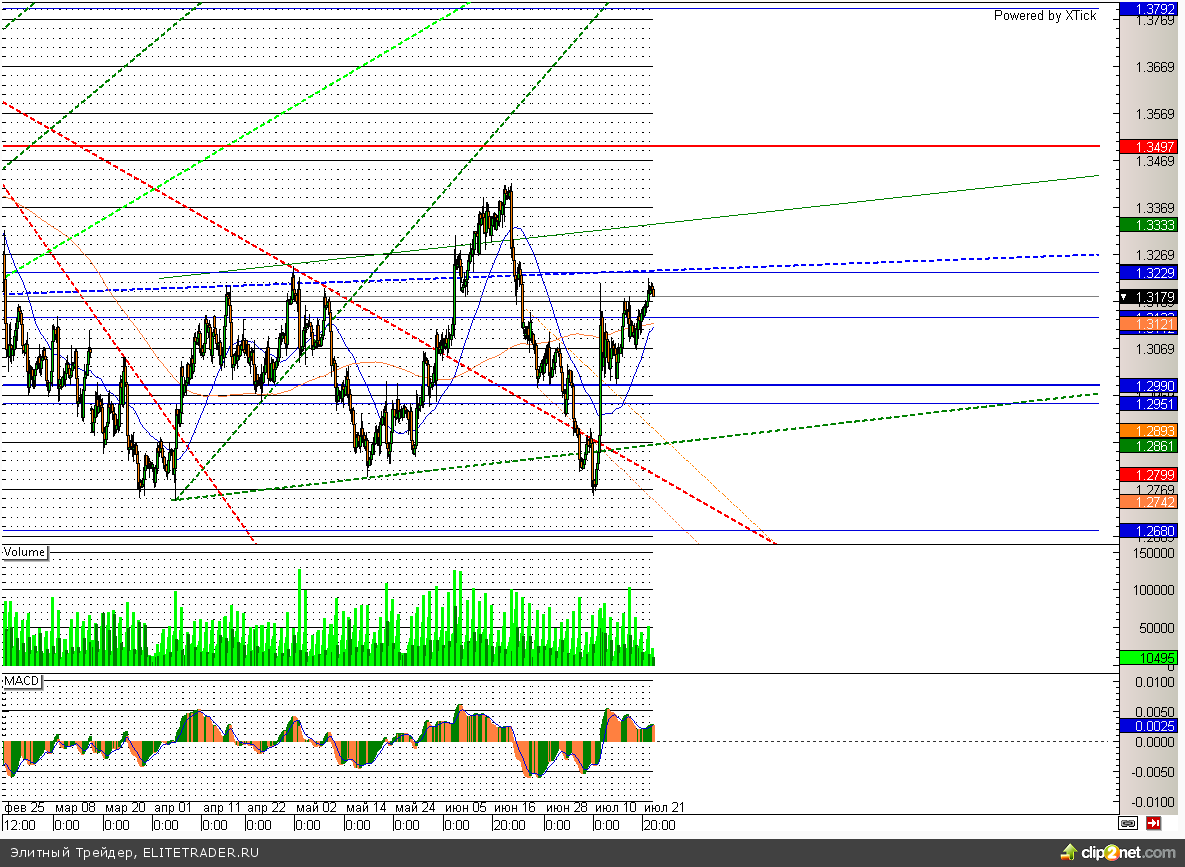Click the red 1.3497 price level tag
Viewport: 1185px width, 867px height.
click(1148, 146)
